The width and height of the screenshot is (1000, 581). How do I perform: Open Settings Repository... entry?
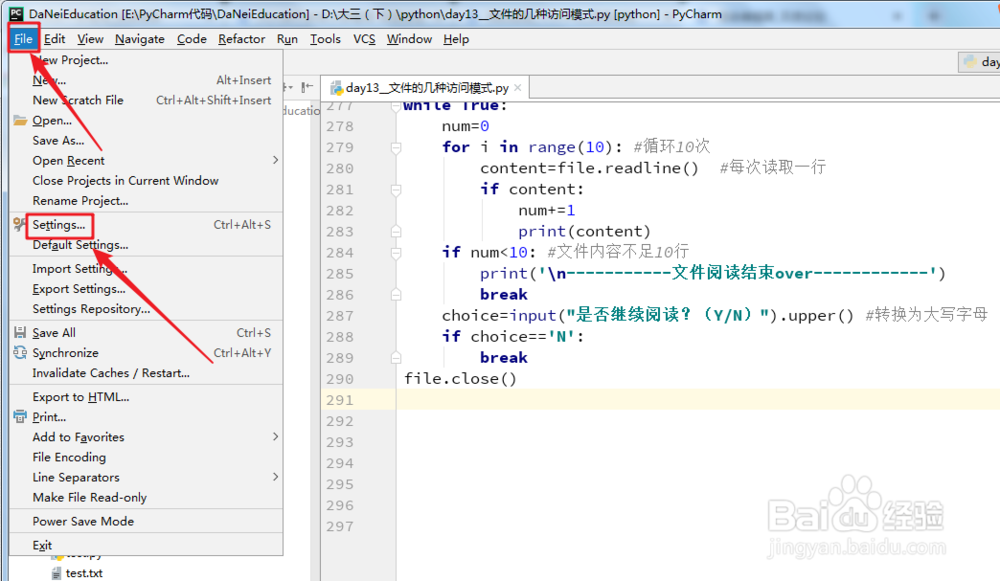tap(146, 309)
